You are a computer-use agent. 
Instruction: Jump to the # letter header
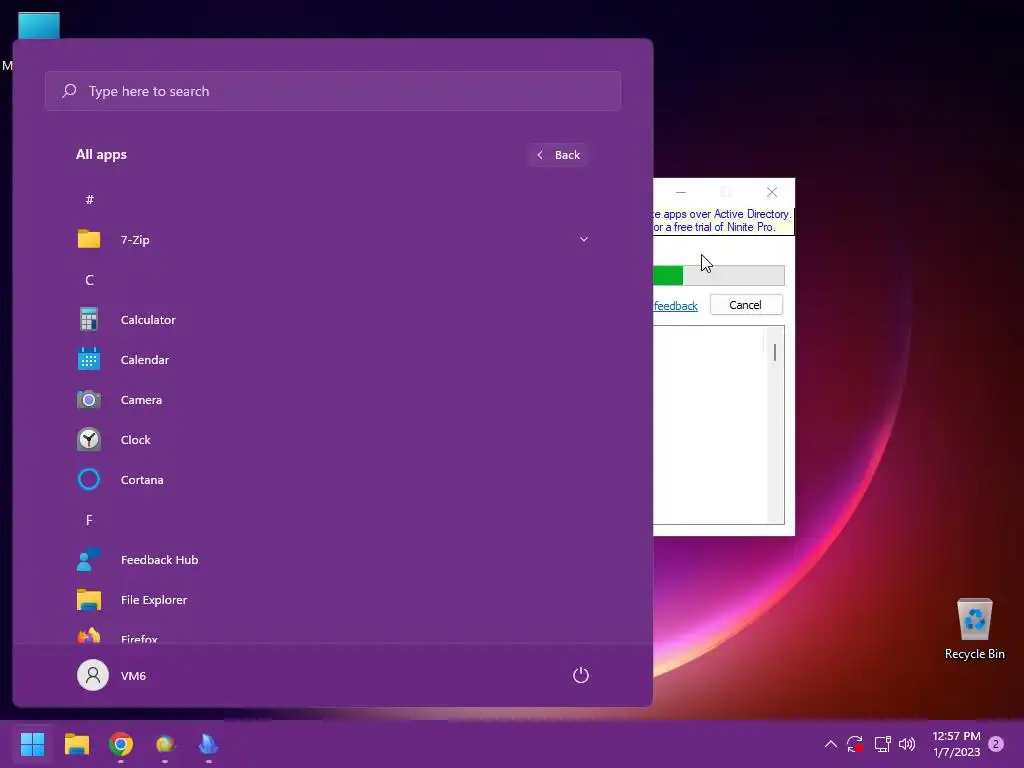tap(89, 200)
